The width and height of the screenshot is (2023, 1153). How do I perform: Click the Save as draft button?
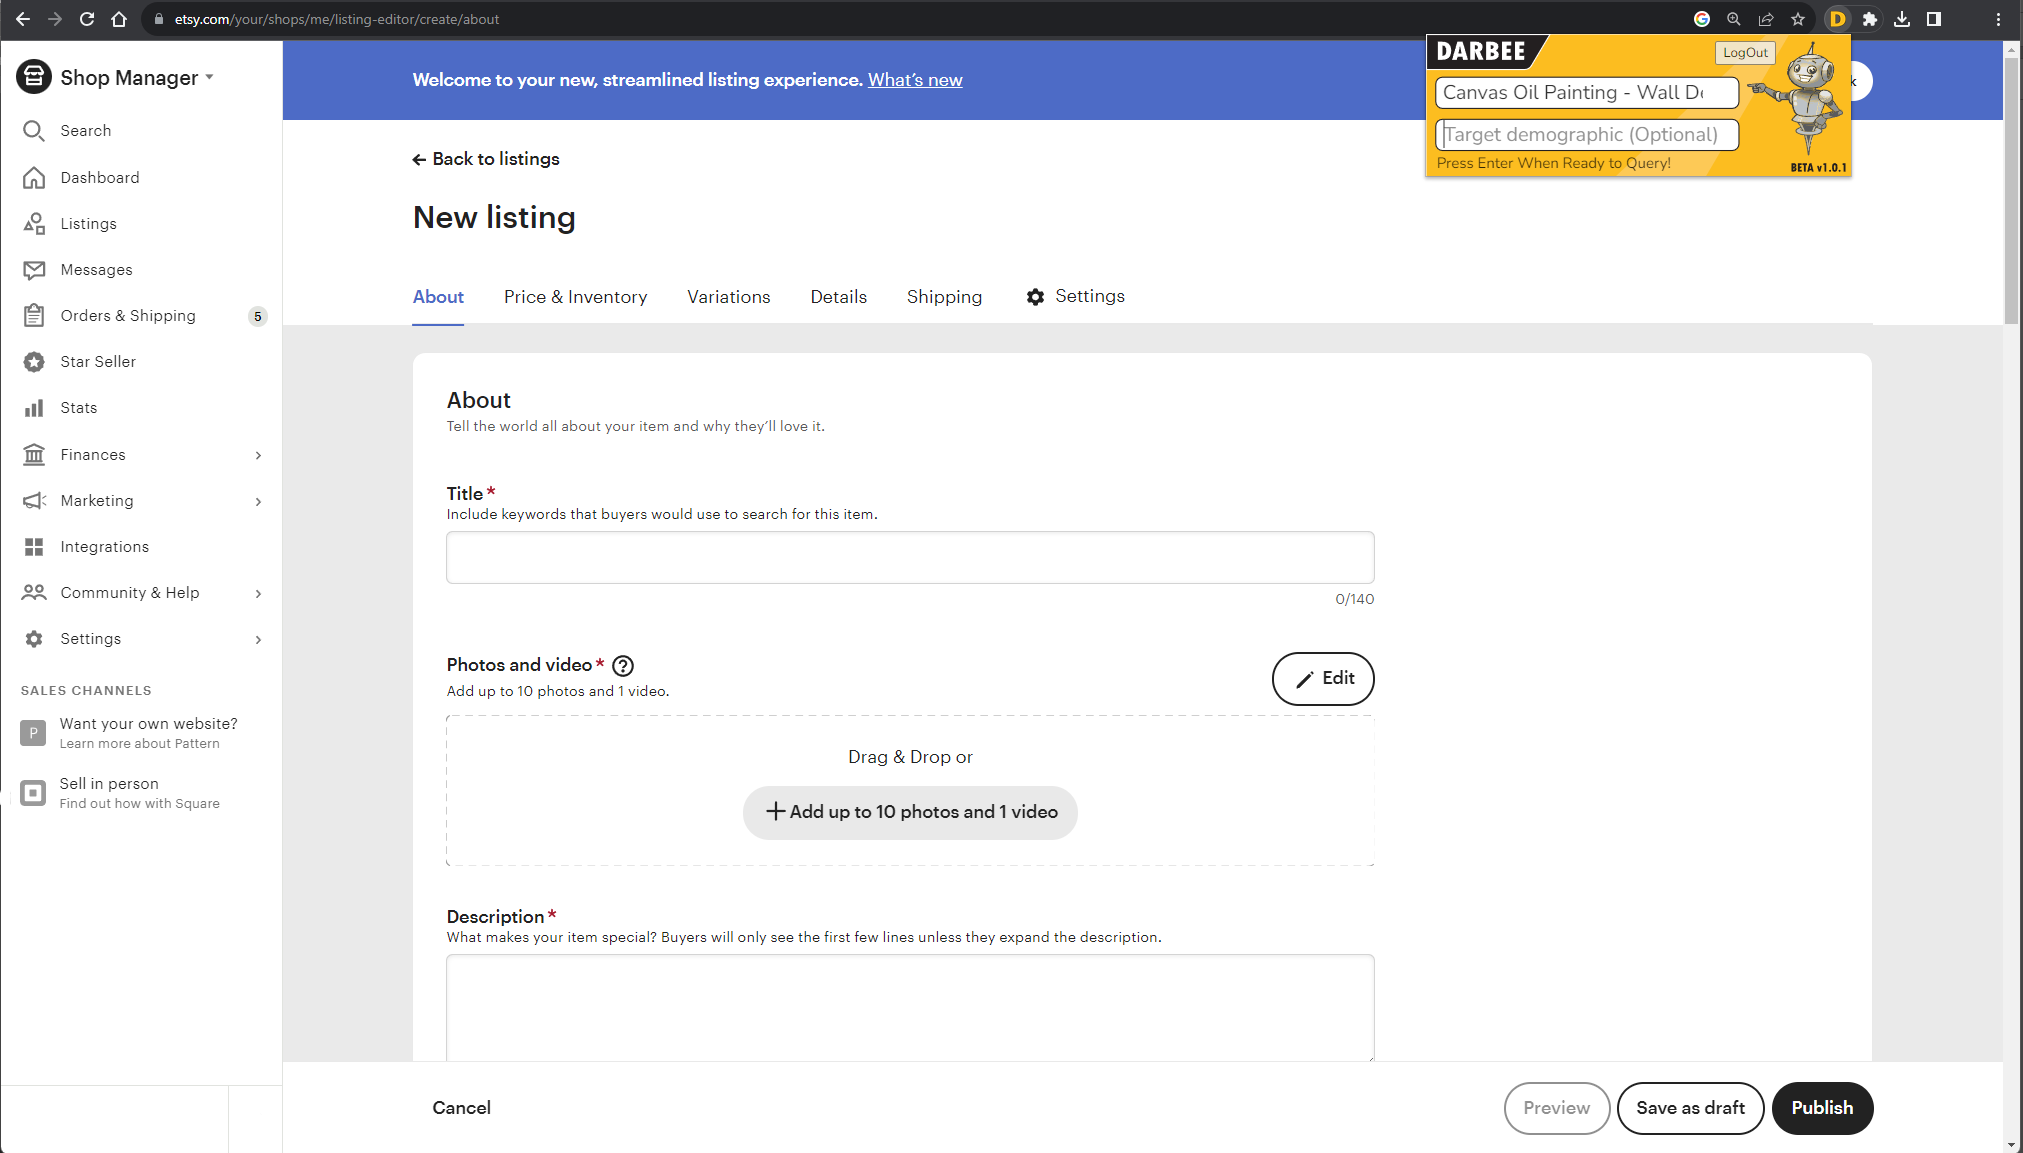(x=1690, y=1108)
